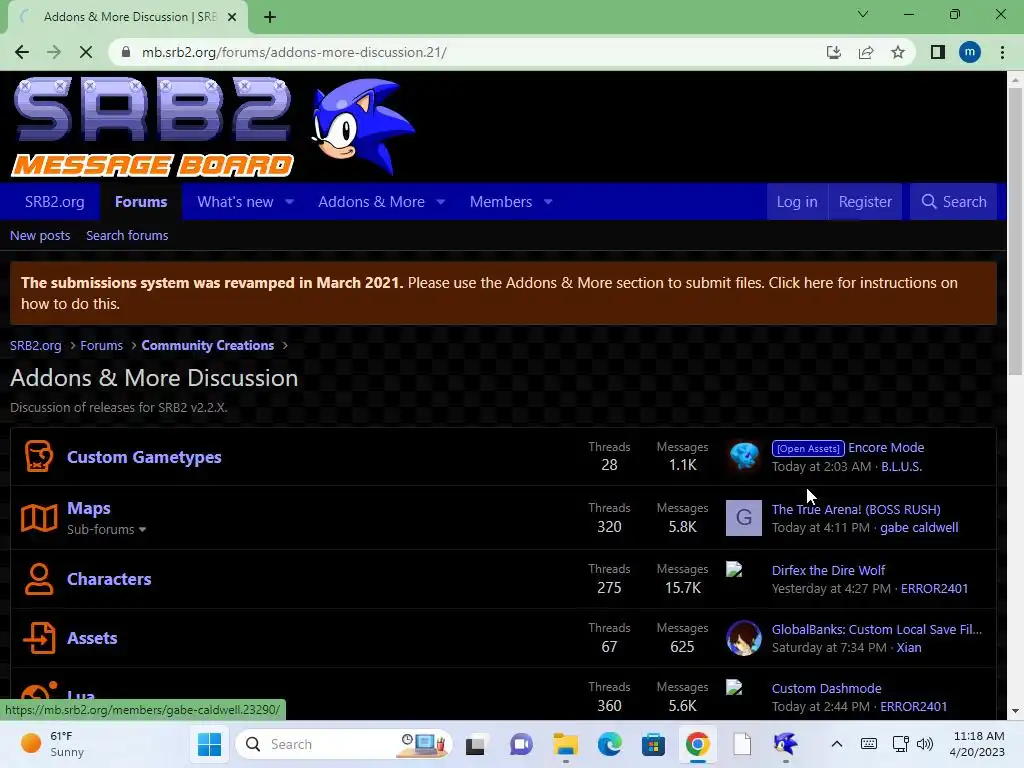
Task: Open Microsoft Store from the taskbar
Action: (x=653, y=744)
